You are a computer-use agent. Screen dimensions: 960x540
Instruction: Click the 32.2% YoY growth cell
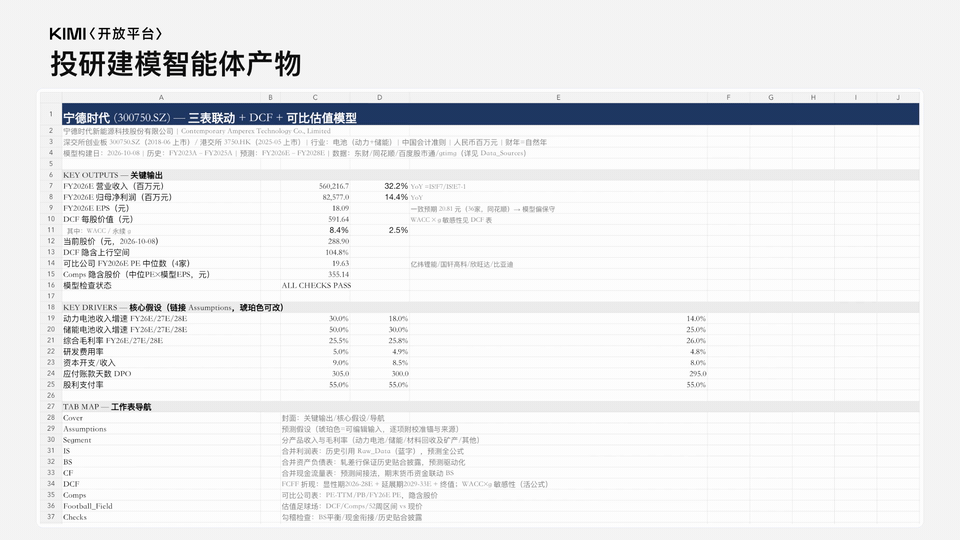coord(396,186)
